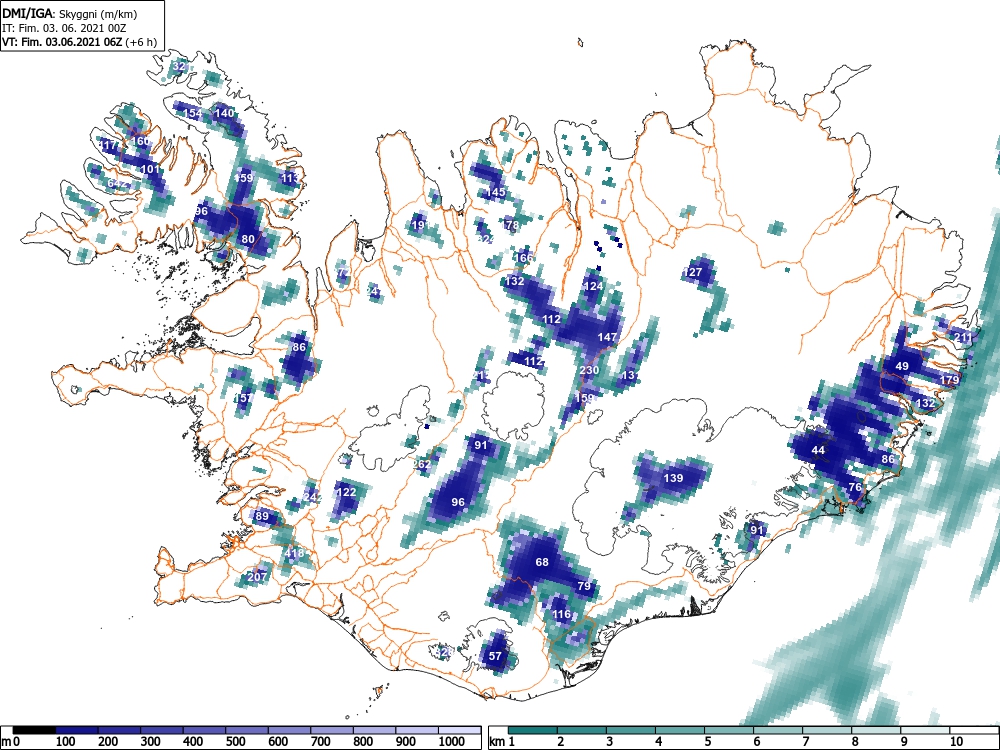This screenshot has width=1000, height=750.
Task: Click the 19 visibility value
Action: [x=418, y=225]
